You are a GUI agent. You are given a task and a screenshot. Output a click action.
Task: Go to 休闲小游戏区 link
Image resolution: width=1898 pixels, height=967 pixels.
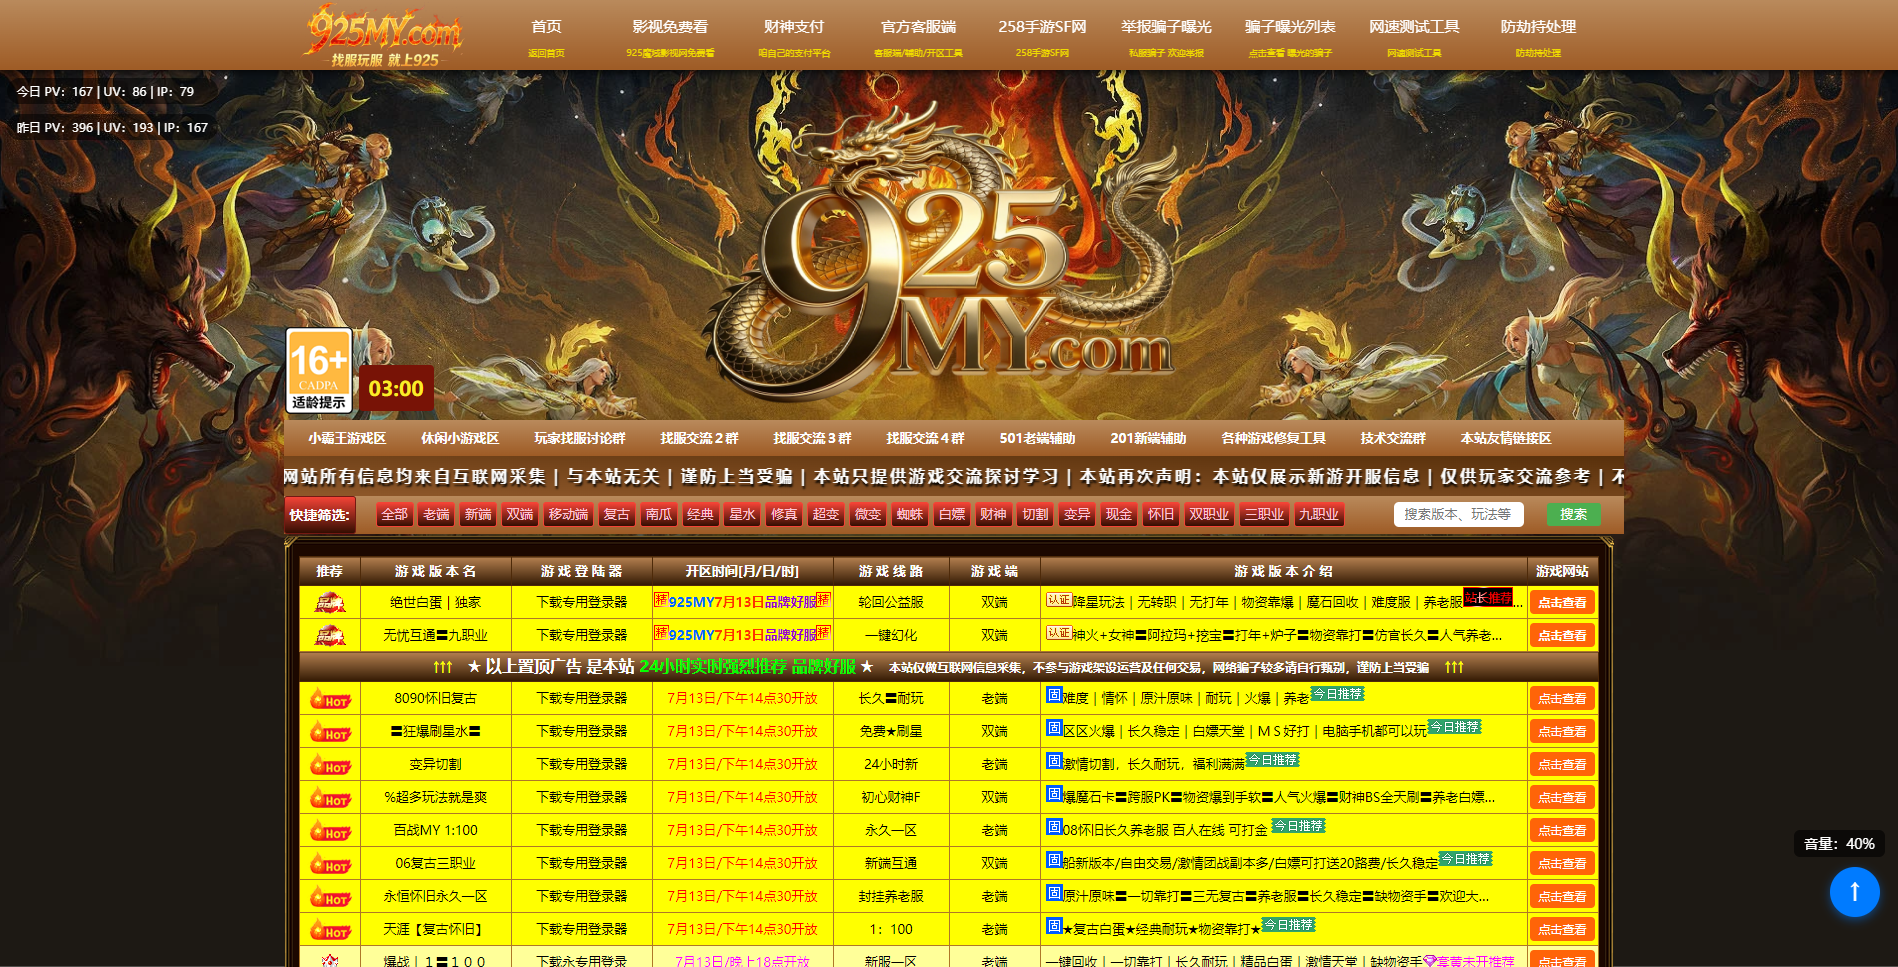(460, 438)
